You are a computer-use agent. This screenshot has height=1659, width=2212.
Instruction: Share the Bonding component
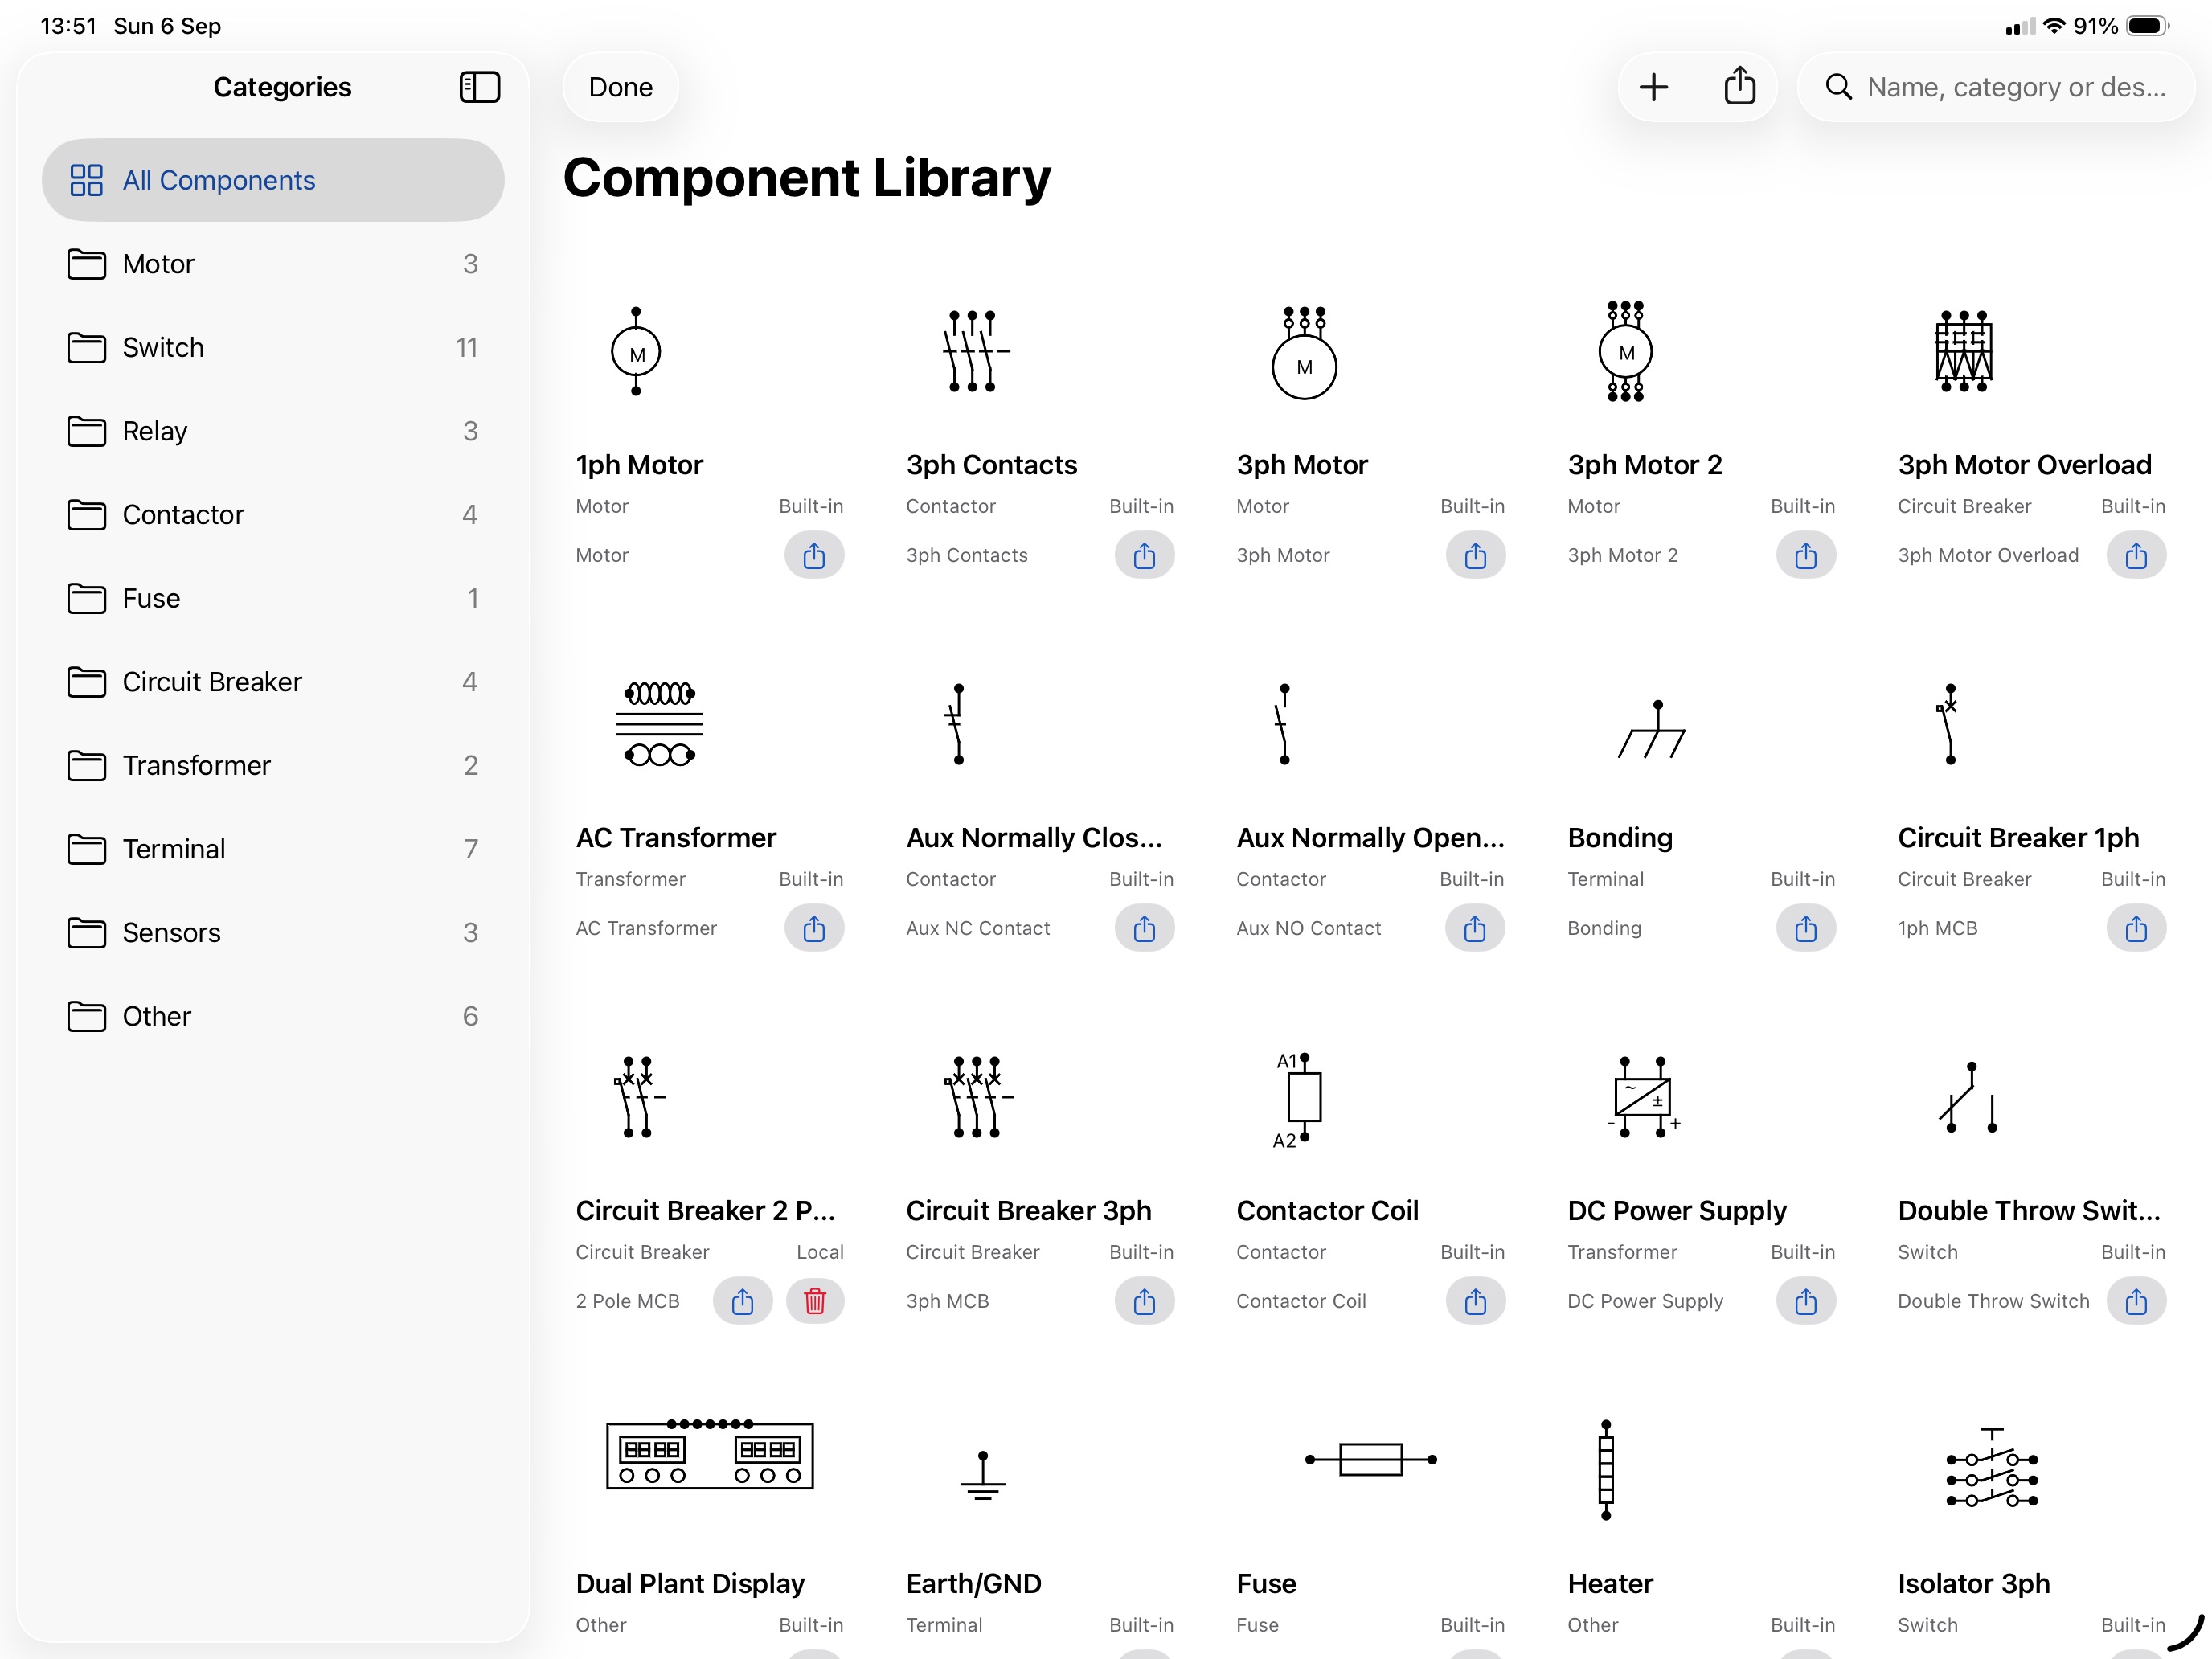tap(1805, 928)
